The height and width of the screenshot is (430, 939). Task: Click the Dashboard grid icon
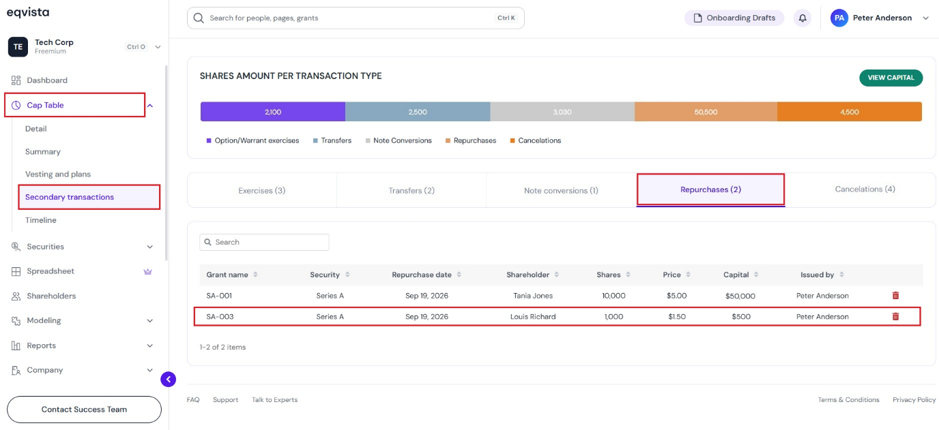[16, 80]
